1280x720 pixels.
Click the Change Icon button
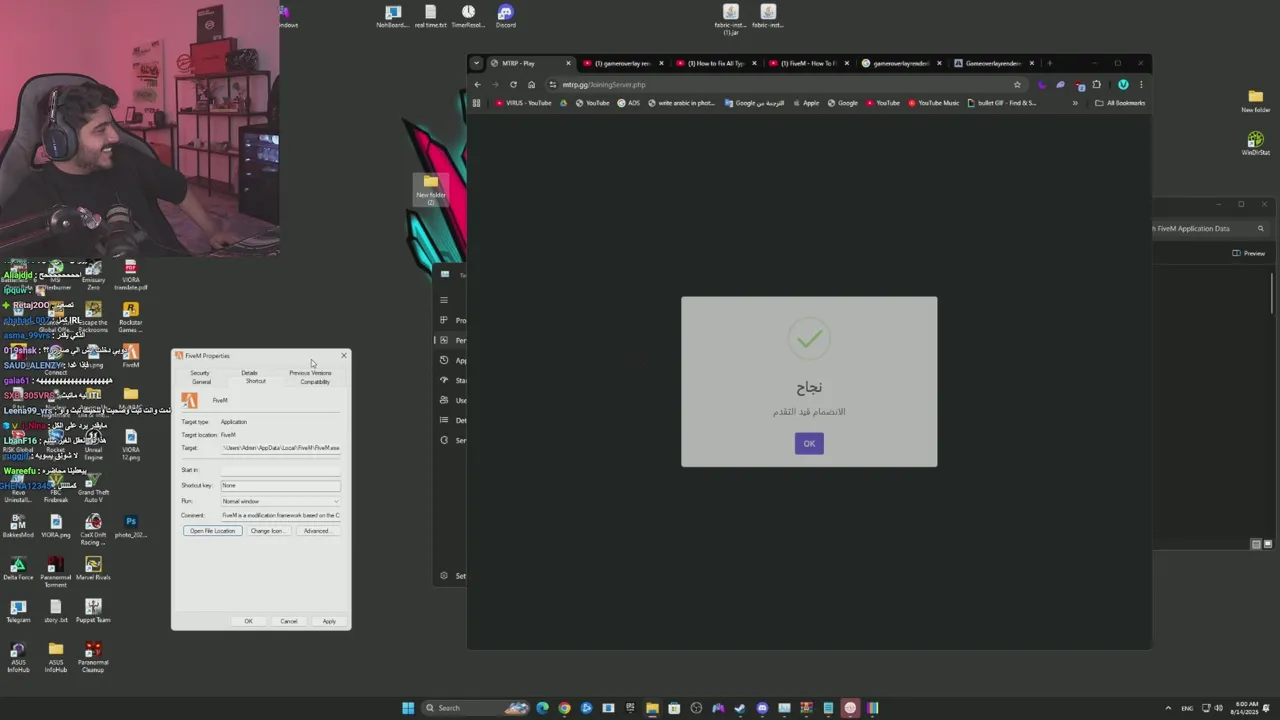click(x=267, y=531)
